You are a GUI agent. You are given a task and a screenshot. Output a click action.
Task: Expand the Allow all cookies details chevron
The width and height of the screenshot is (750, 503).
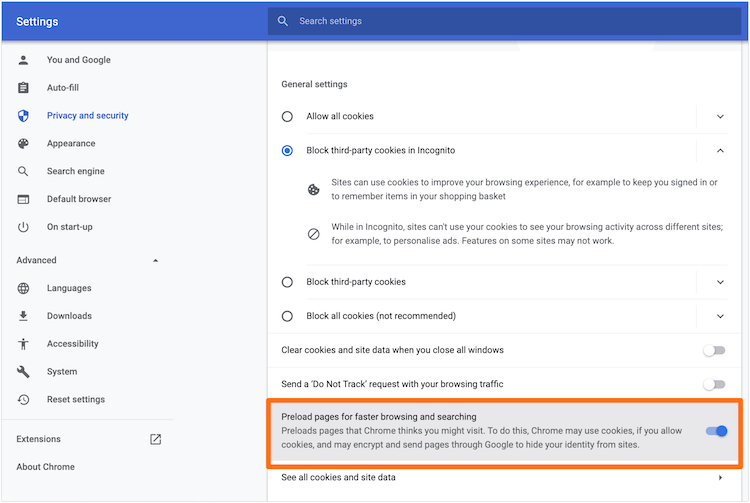point(720,117)
